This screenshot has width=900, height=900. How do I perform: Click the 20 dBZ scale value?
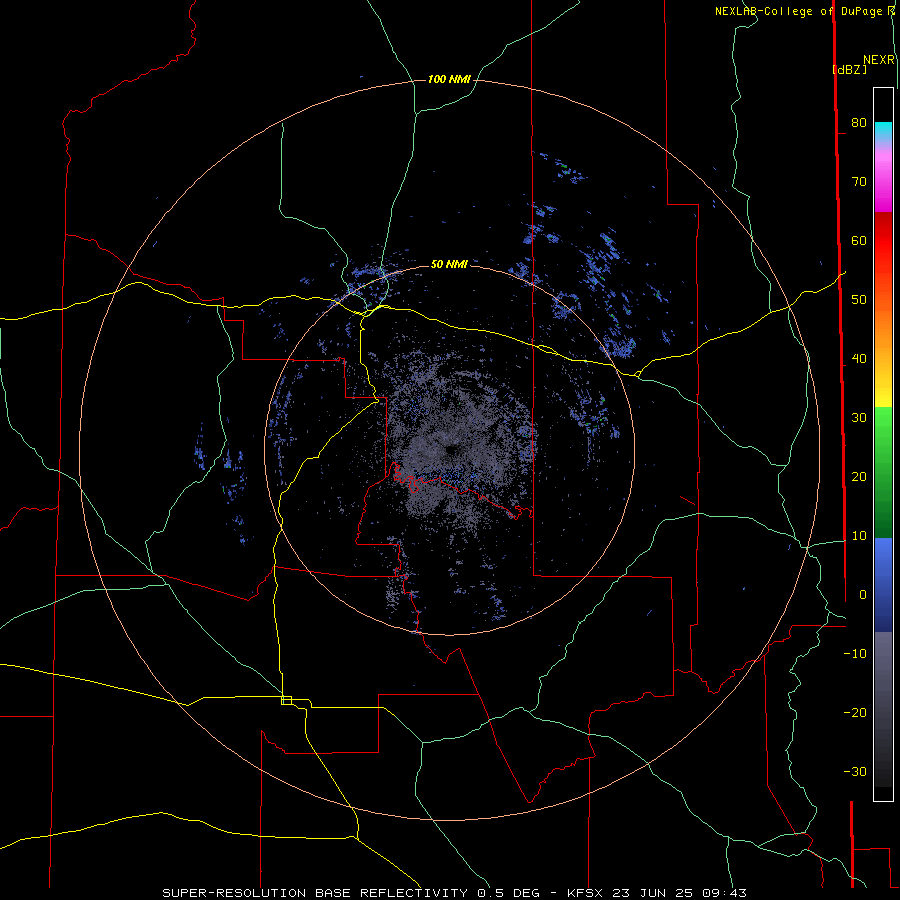coord(859,476)
